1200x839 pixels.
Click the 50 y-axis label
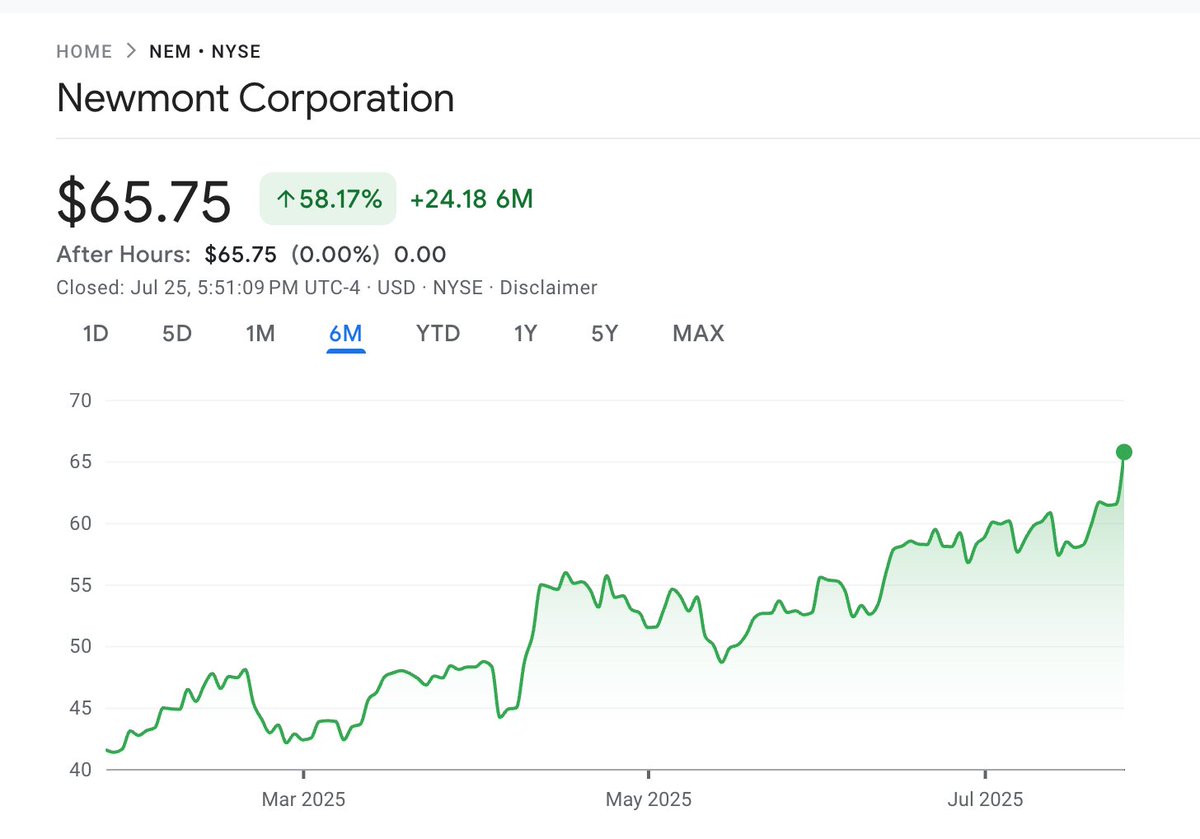(x=80, y=646)
